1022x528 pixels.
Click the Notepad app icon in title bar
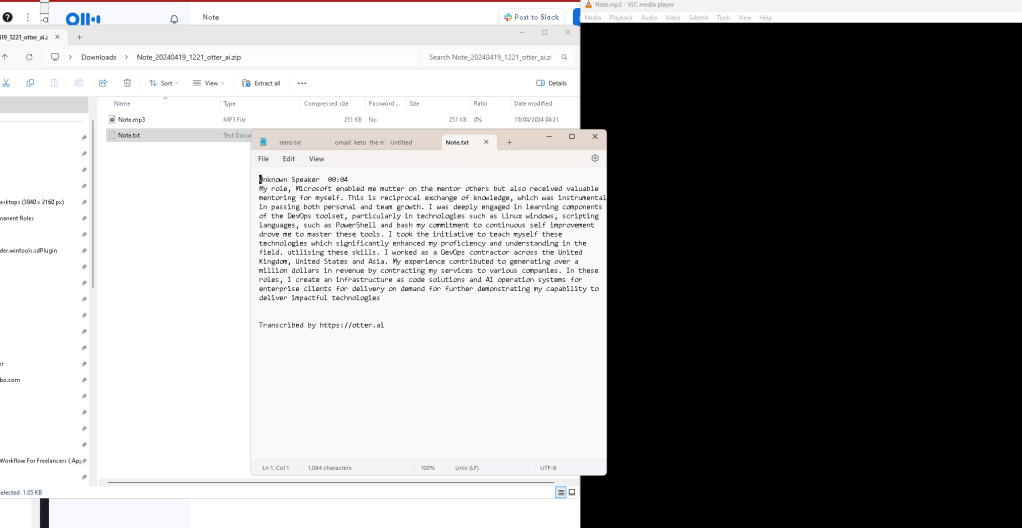[263, 142]
